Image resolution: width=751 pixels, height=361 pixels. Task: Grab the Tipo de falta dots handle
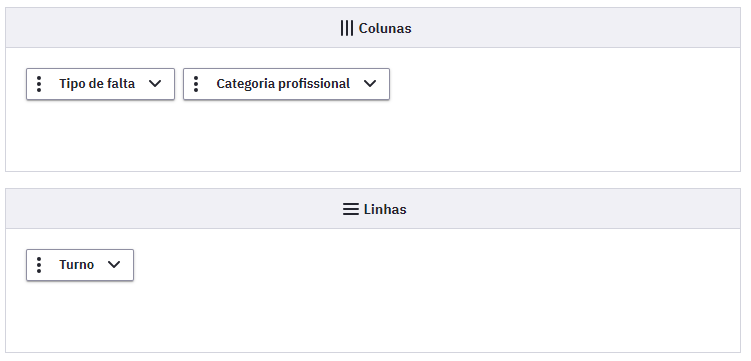39,84
